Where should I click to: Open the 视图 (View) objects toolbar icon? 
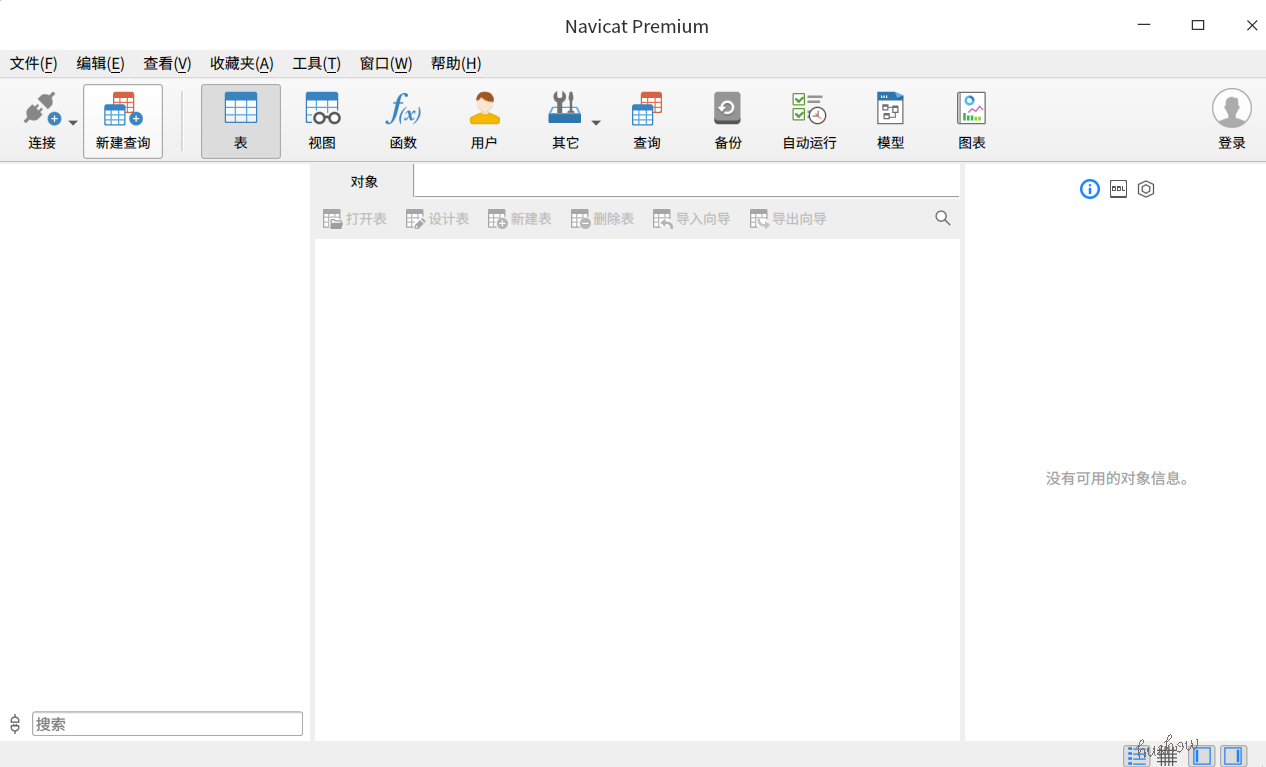(x=322, y=121)
